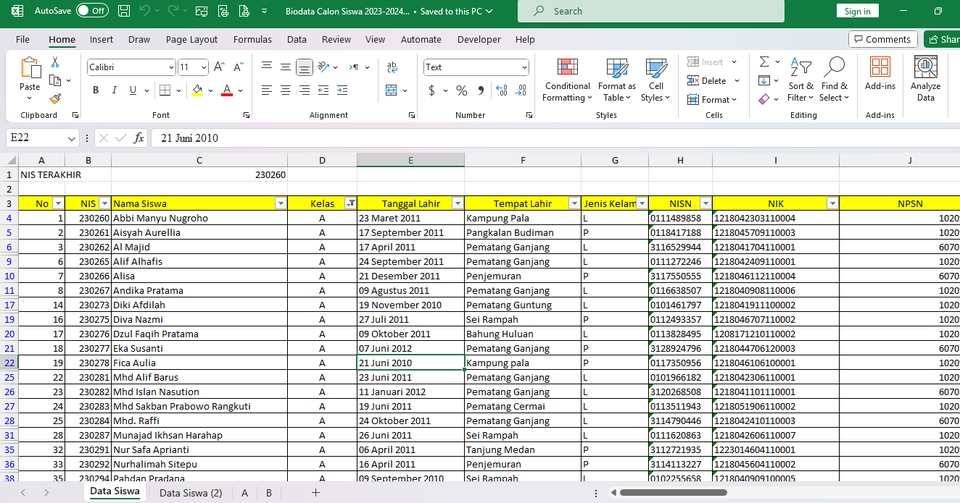
Task: Apply the red Font Color
Action: 227,91
